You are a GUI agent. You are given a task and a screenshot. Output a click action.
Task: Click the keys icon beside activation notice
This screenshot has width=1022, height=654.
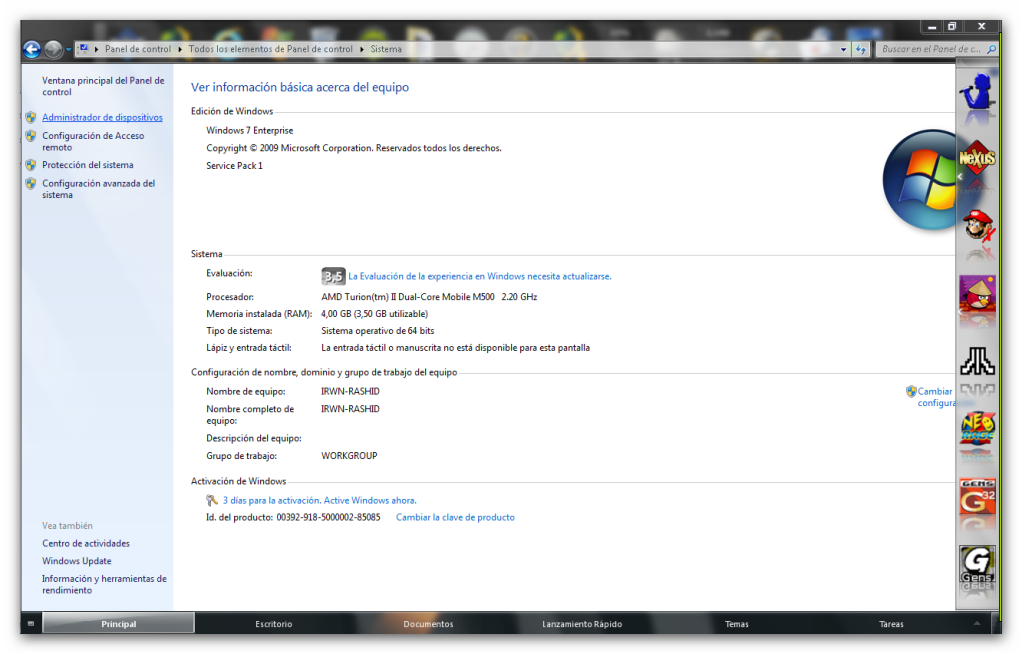tap(212, 500)
